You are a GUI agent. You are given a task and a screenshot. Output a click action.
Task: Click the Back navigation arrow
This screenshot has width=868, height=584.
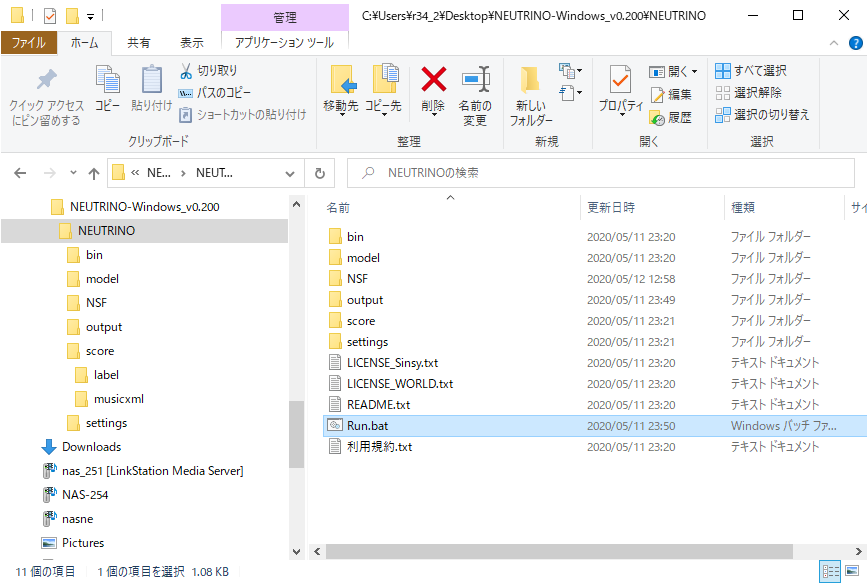coord(20,173)
